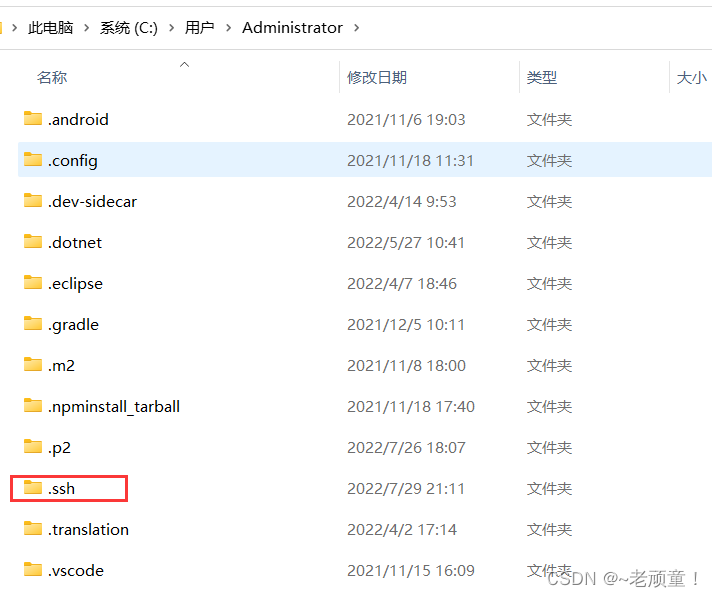Viewport: 712px width, 597px height.
Task: Click date 2022/4/2 17:14
Action: click(x=402, y=530)
